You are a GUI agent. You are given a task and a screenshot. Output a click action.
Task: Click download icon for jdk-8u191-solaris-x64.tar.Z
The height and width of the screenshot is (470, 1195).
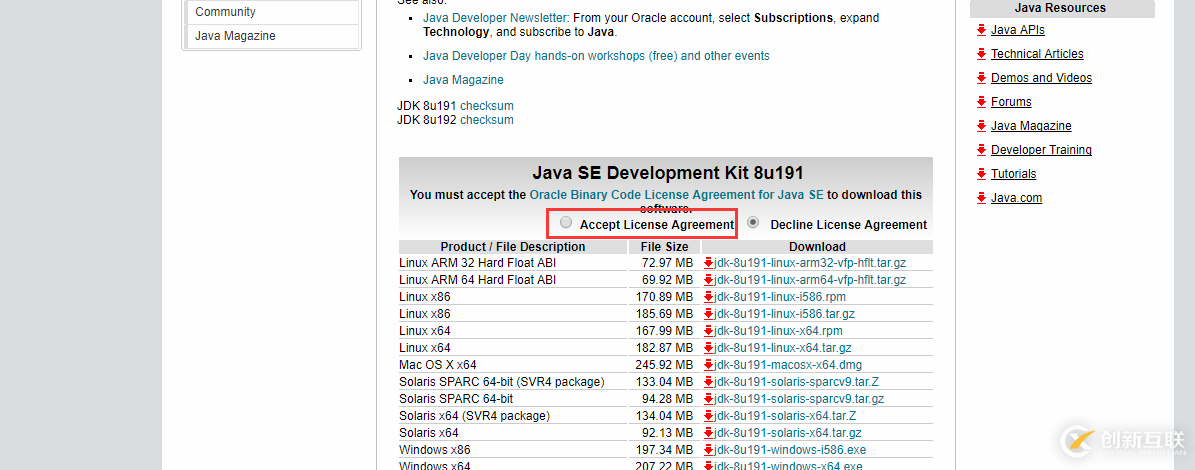pos(709,416)
